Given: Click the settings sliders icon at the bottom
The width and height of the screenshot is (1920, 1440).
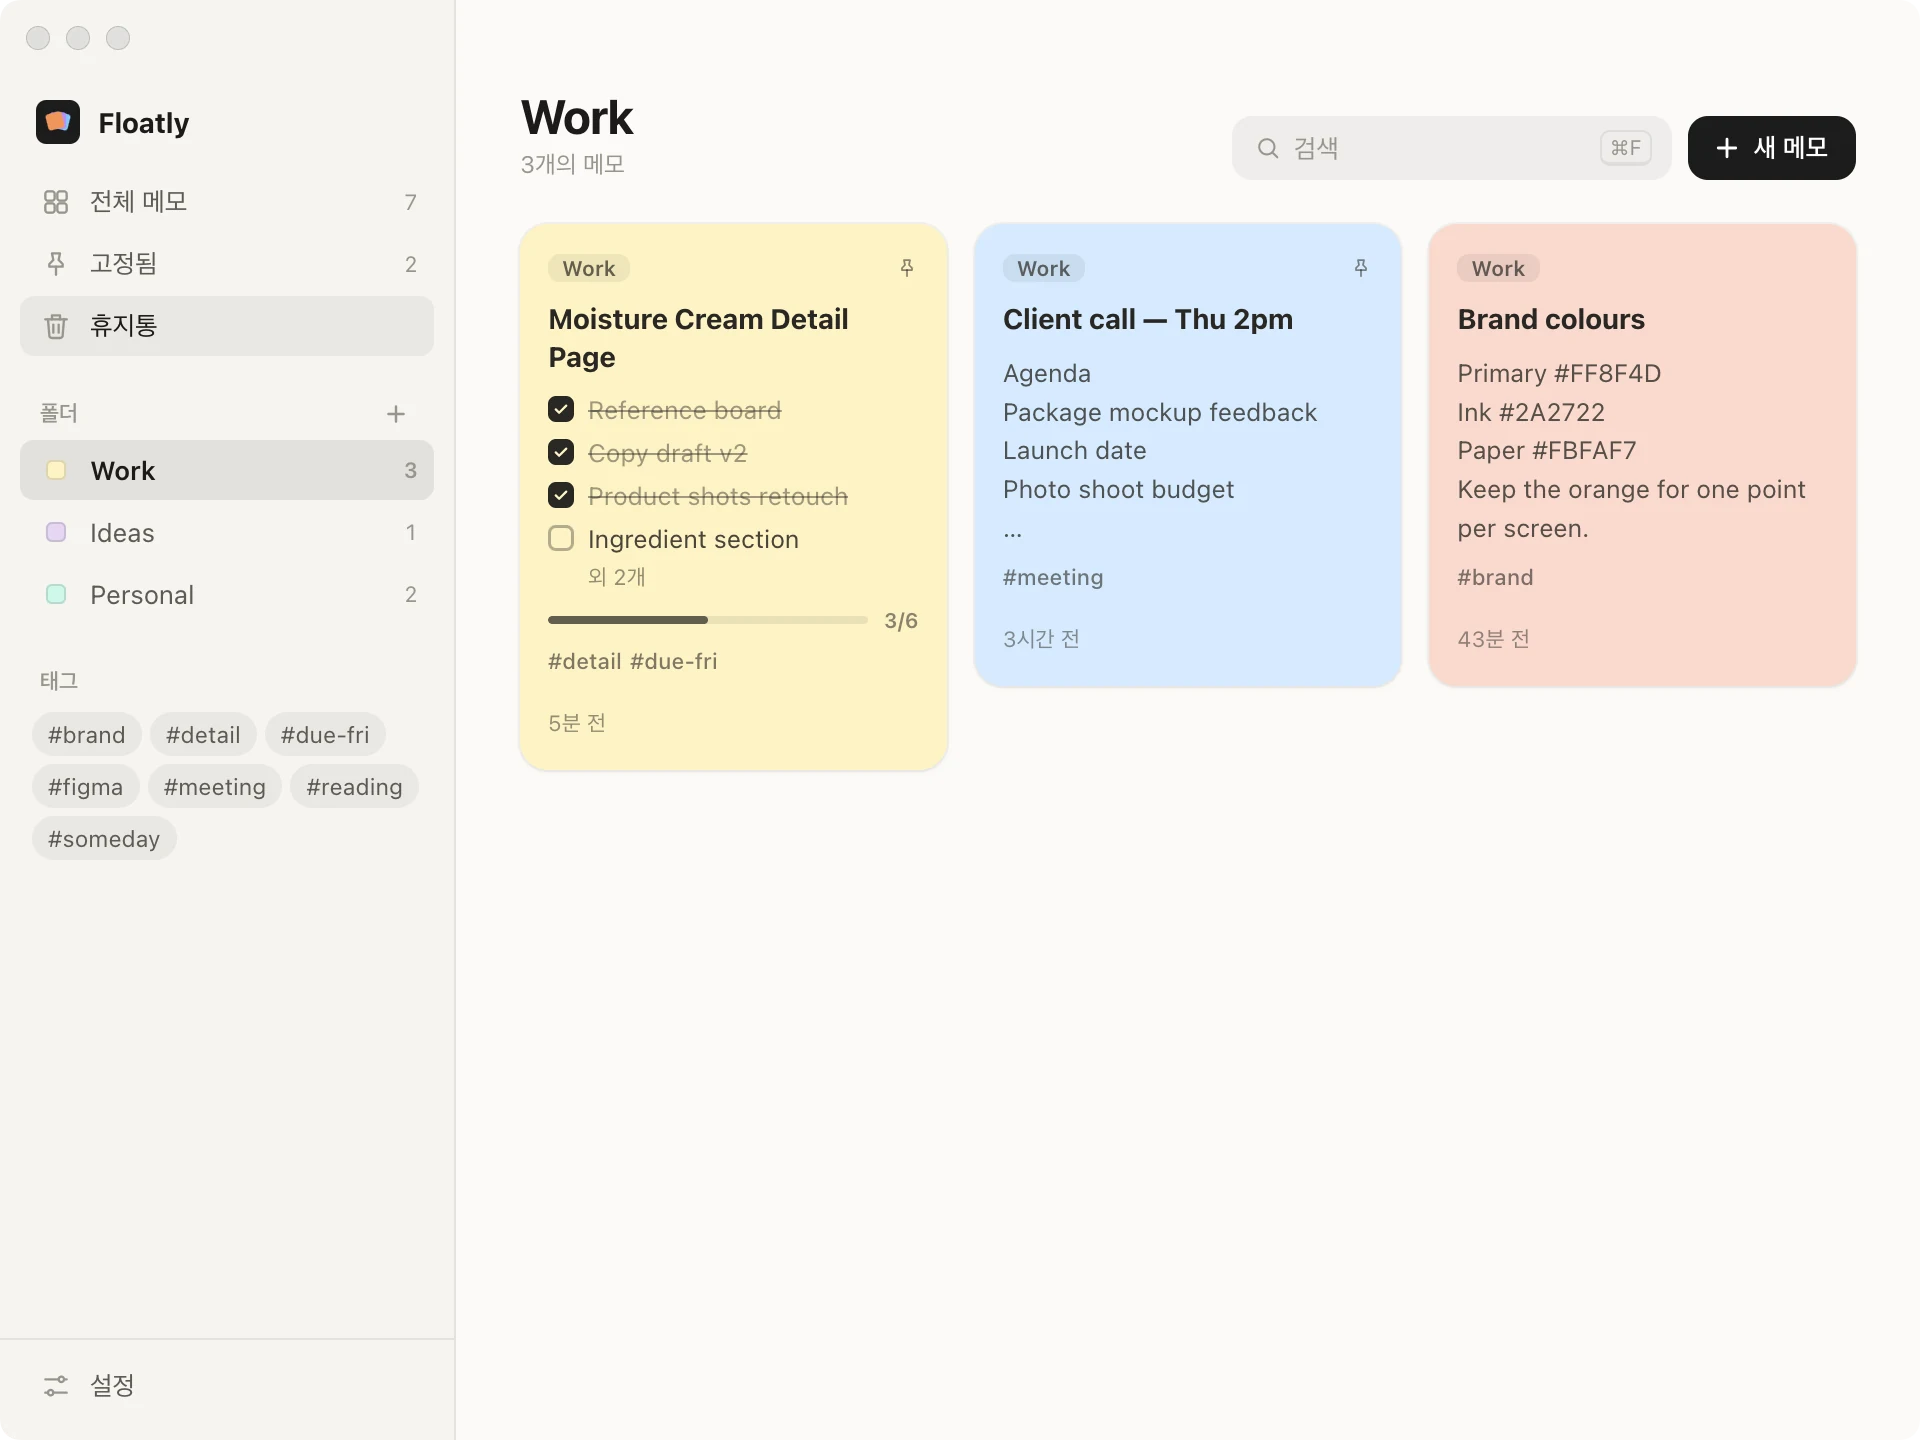Looking at the screenshot, I should [x=56, y=1385].
